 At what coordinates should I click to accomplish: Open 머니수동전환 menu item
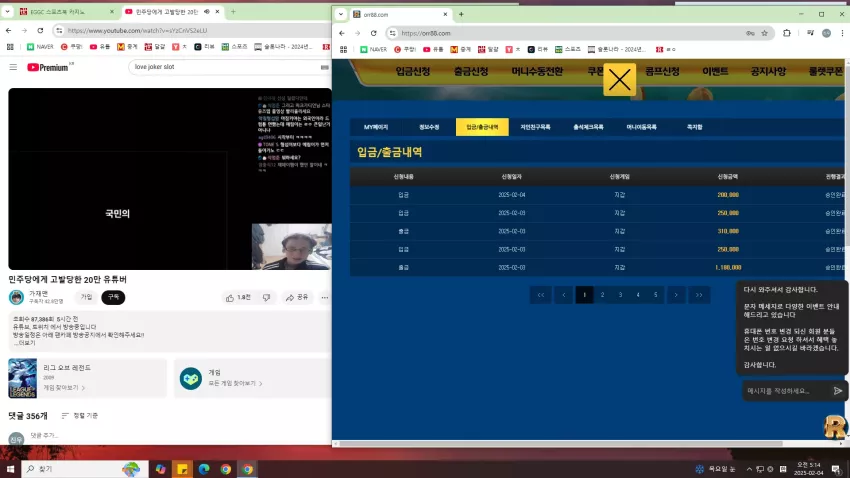click(x=537, y=72)
